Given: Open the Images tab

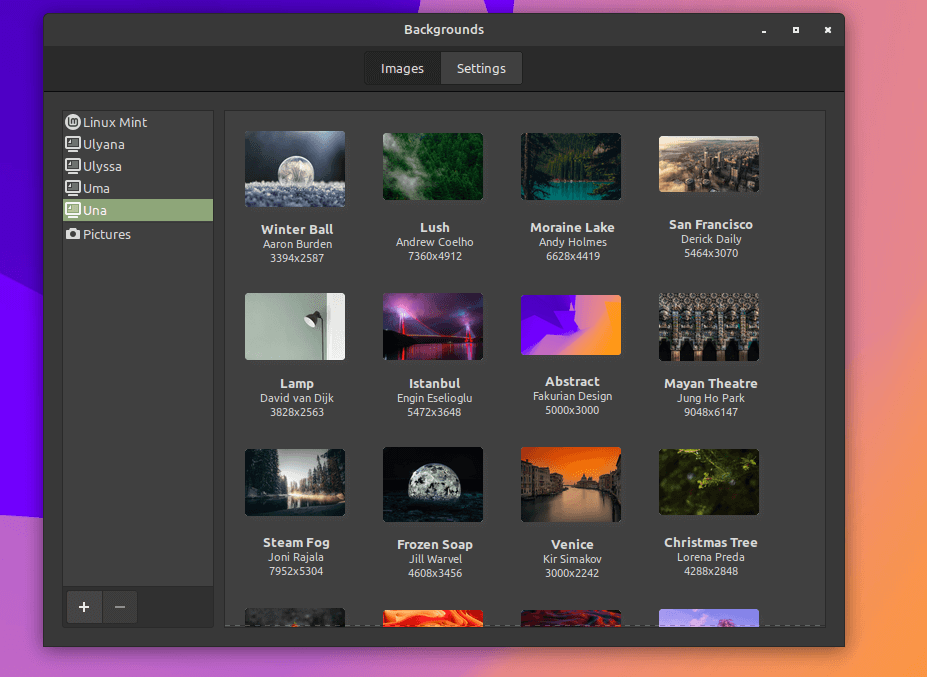Looking at the screenshot, I should (402, 69).
